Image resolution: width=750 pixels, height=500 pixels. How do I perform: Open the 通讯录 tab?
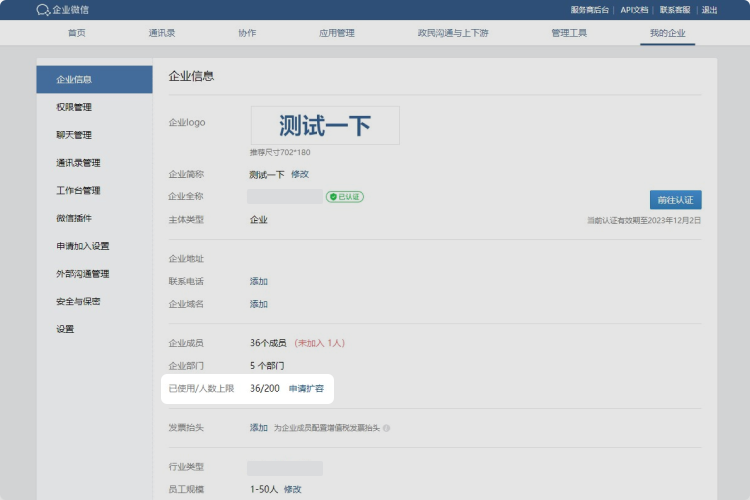[162, 33]
